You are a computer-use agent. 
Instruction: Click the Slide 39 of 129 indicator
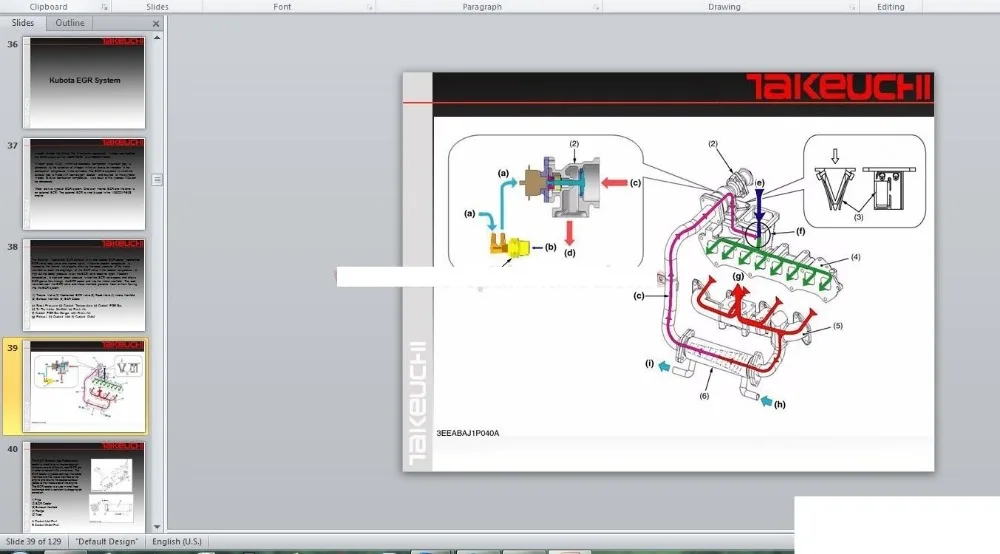pyautogui.click(x=34, y=541)
